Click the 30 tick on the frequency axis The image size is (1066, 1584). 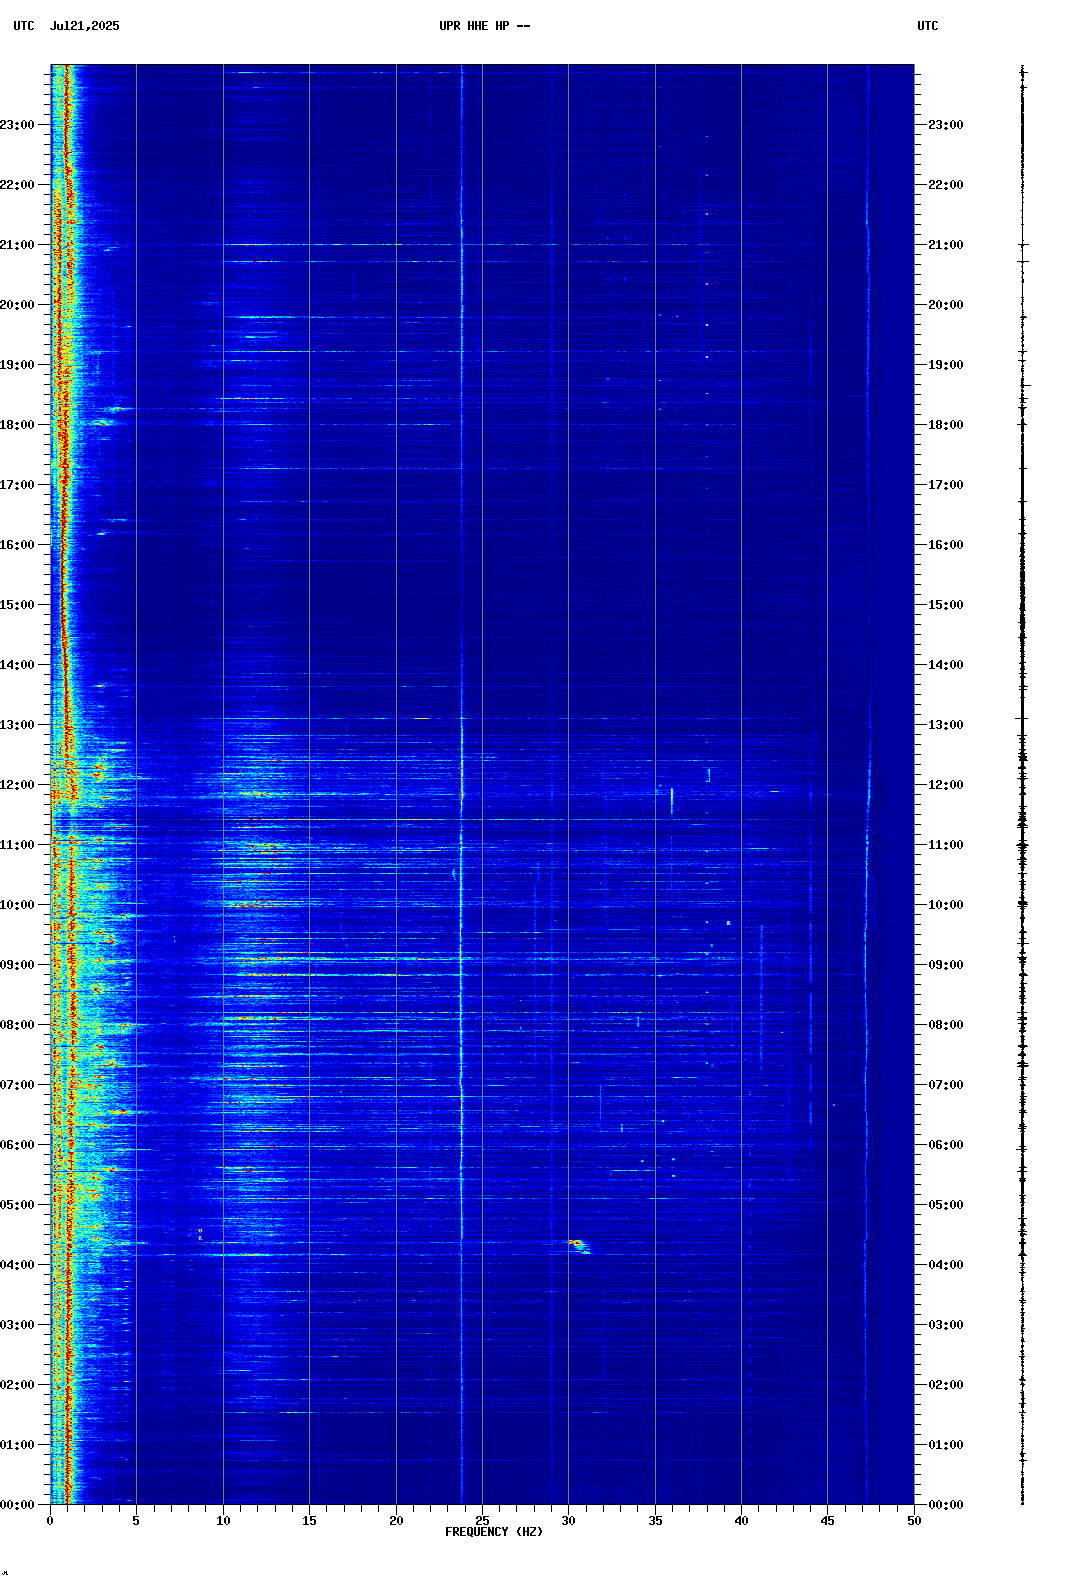[568, 1521]
